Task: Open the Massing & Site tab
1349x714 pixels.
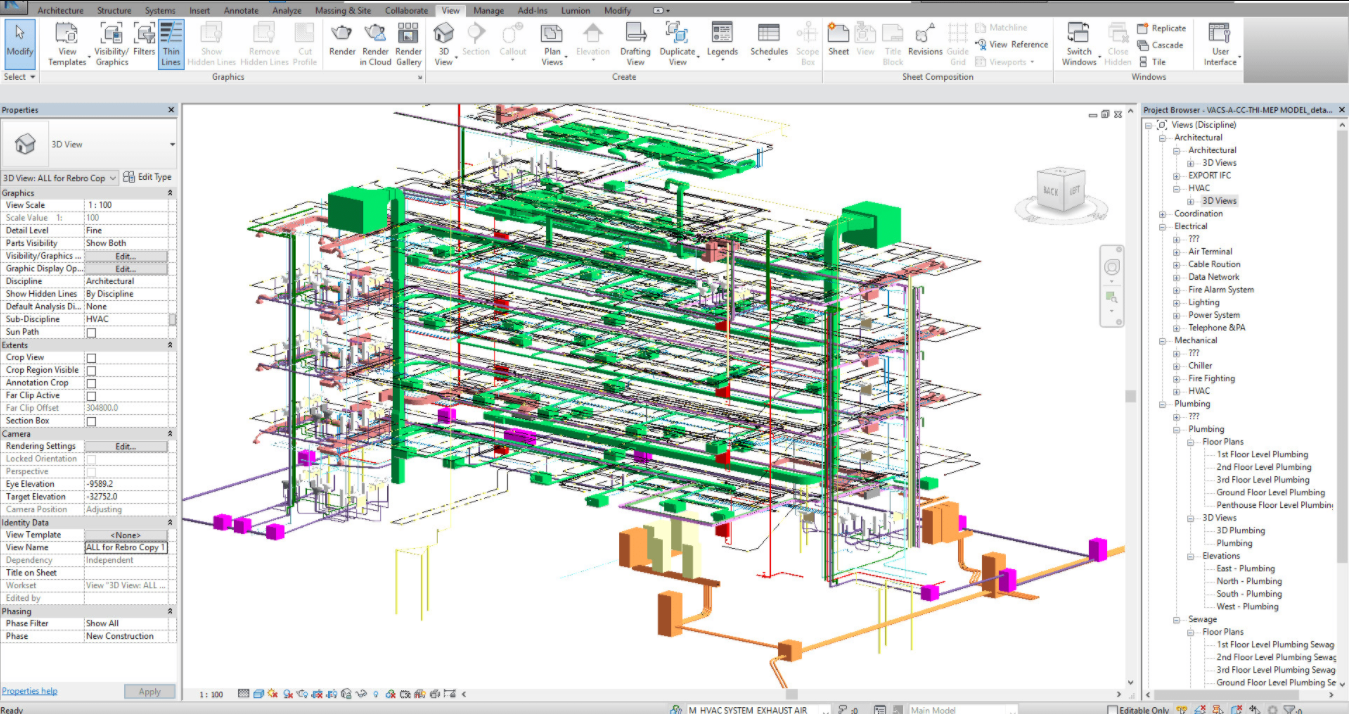Action: click(x=343, y=10)
